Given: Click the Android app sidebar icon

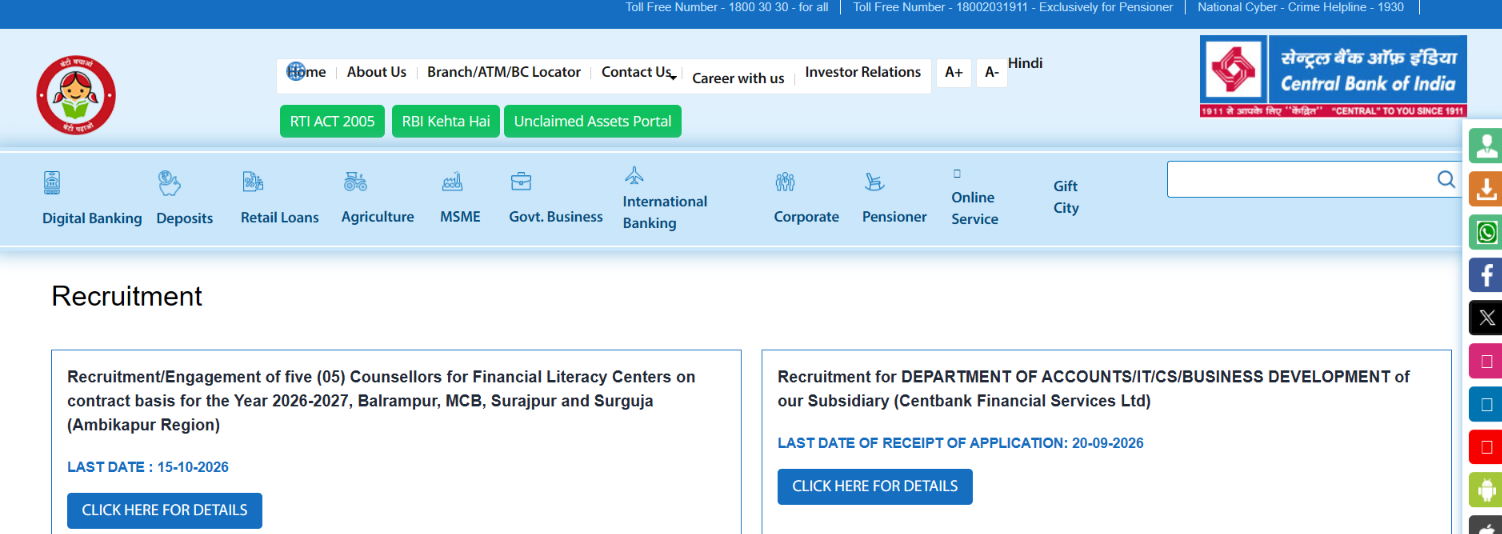Looking at the screenshot, I should coord(1486,490).
